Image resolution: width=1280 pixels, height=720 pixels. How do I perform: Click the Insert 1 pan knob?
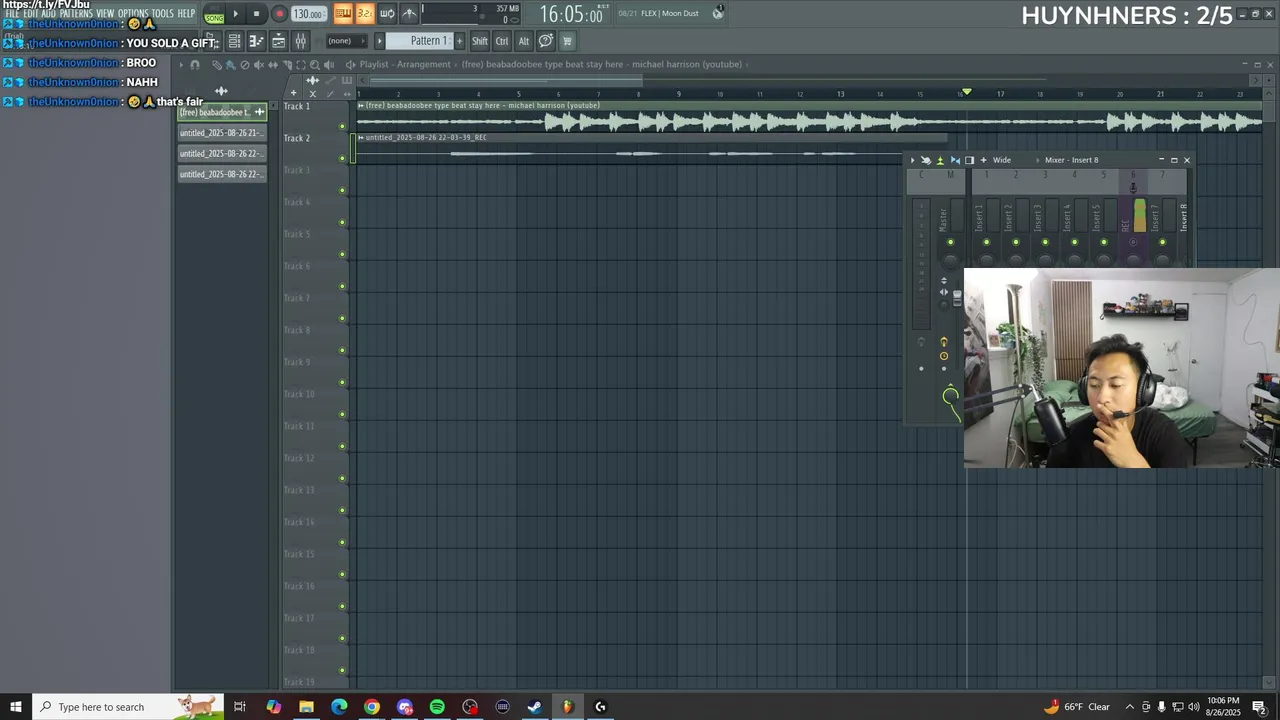(987, 260)
